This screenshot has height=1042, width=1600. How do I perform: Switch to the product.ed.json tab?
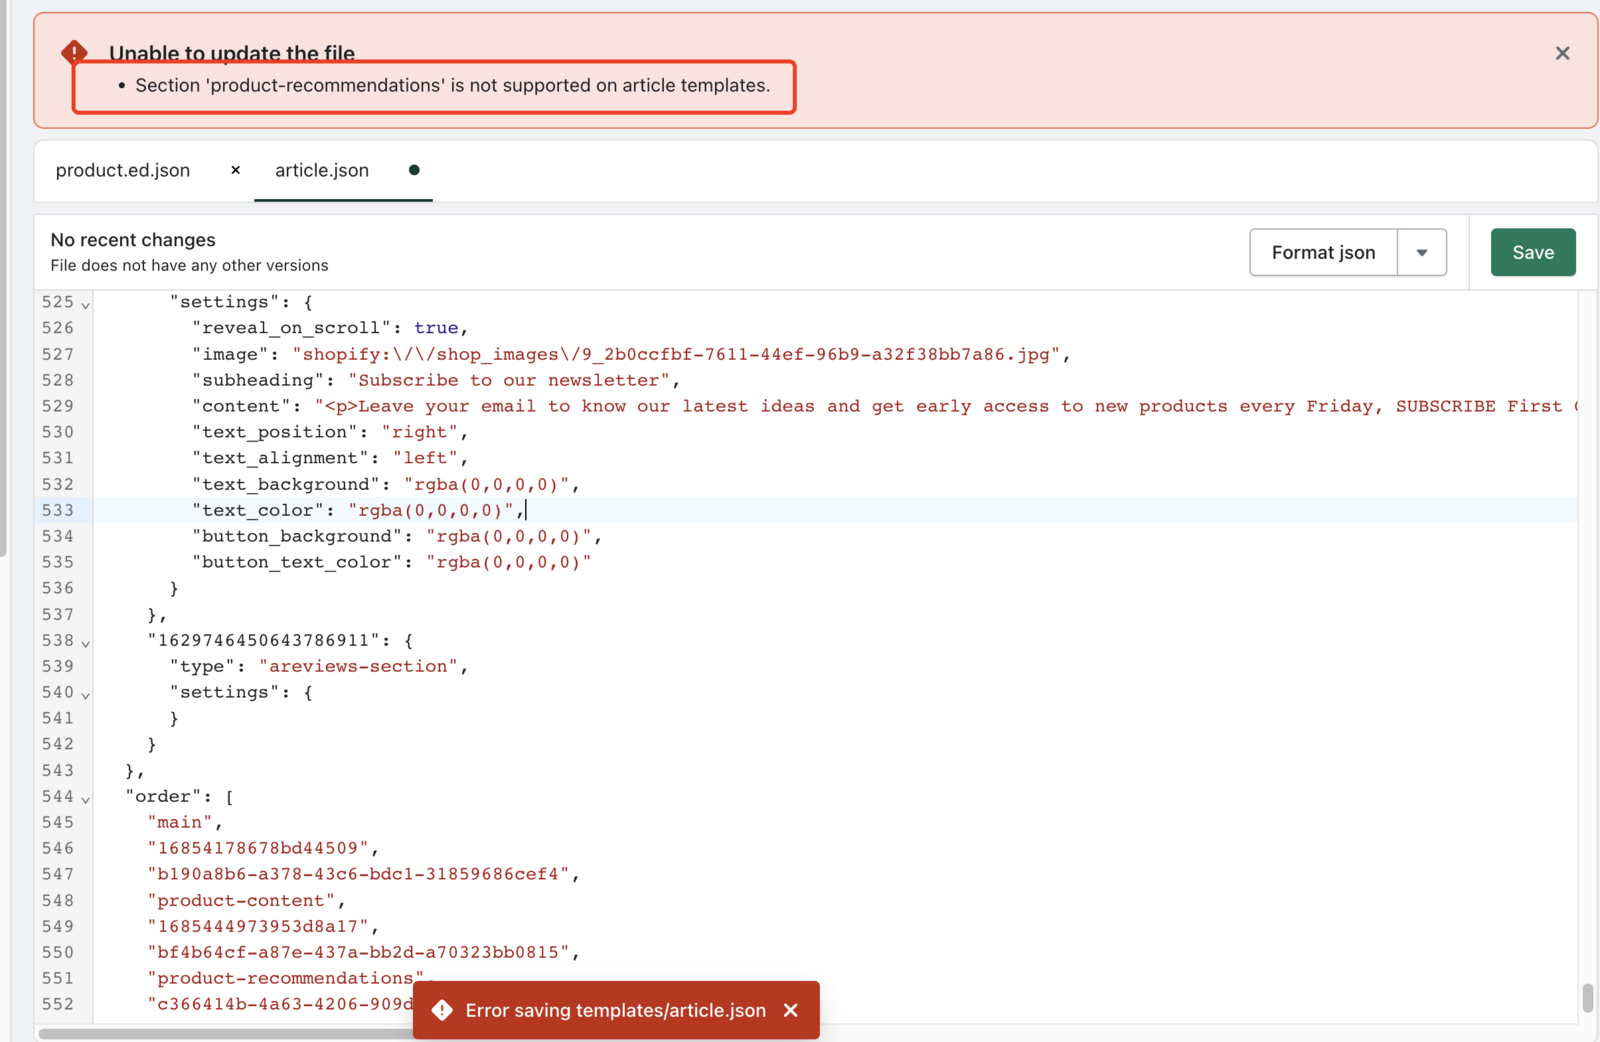point(123,170)
